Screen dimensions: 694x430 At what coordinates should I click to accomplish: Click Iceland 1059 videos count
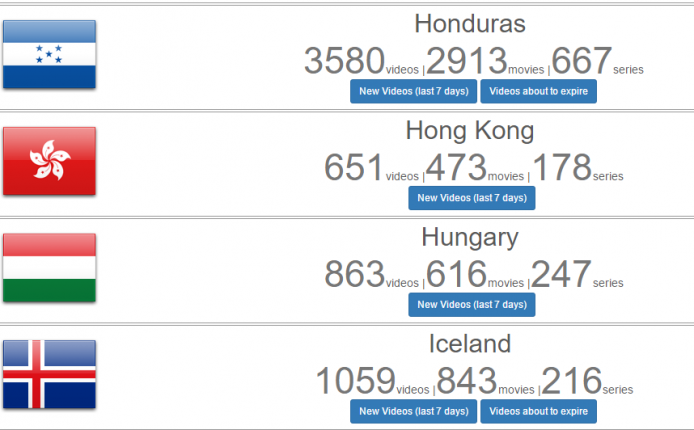pos(356,381)
